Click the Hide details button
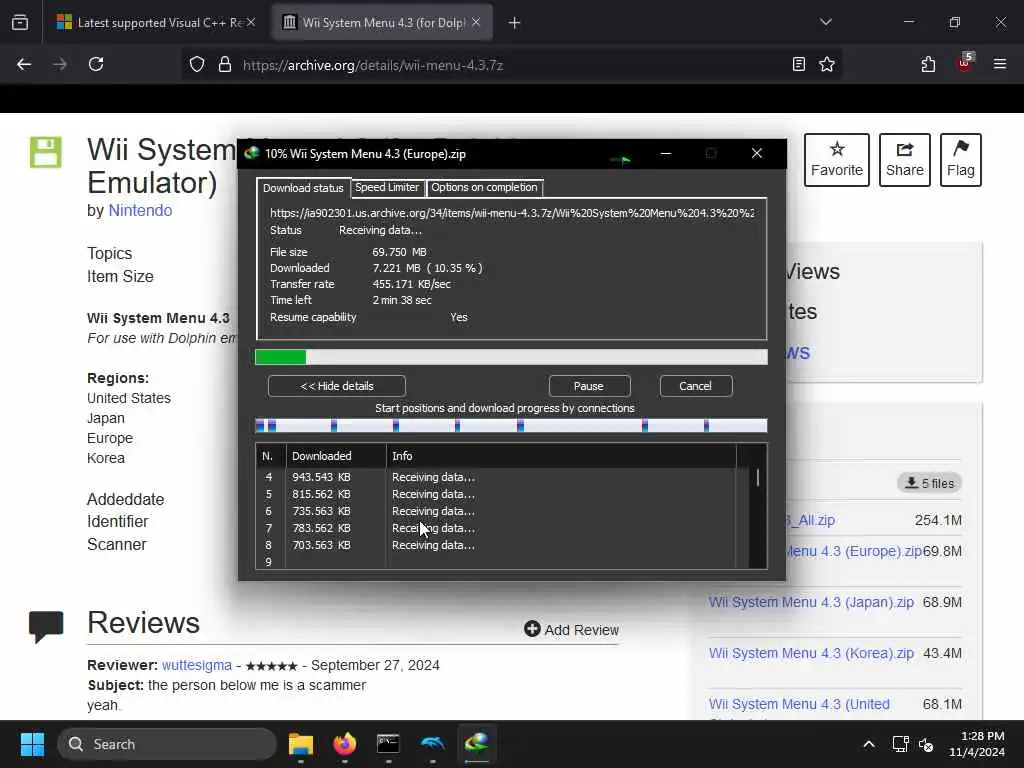Image resolution: width=1024 pixels, height=768 pixels. tap(336, 386)
